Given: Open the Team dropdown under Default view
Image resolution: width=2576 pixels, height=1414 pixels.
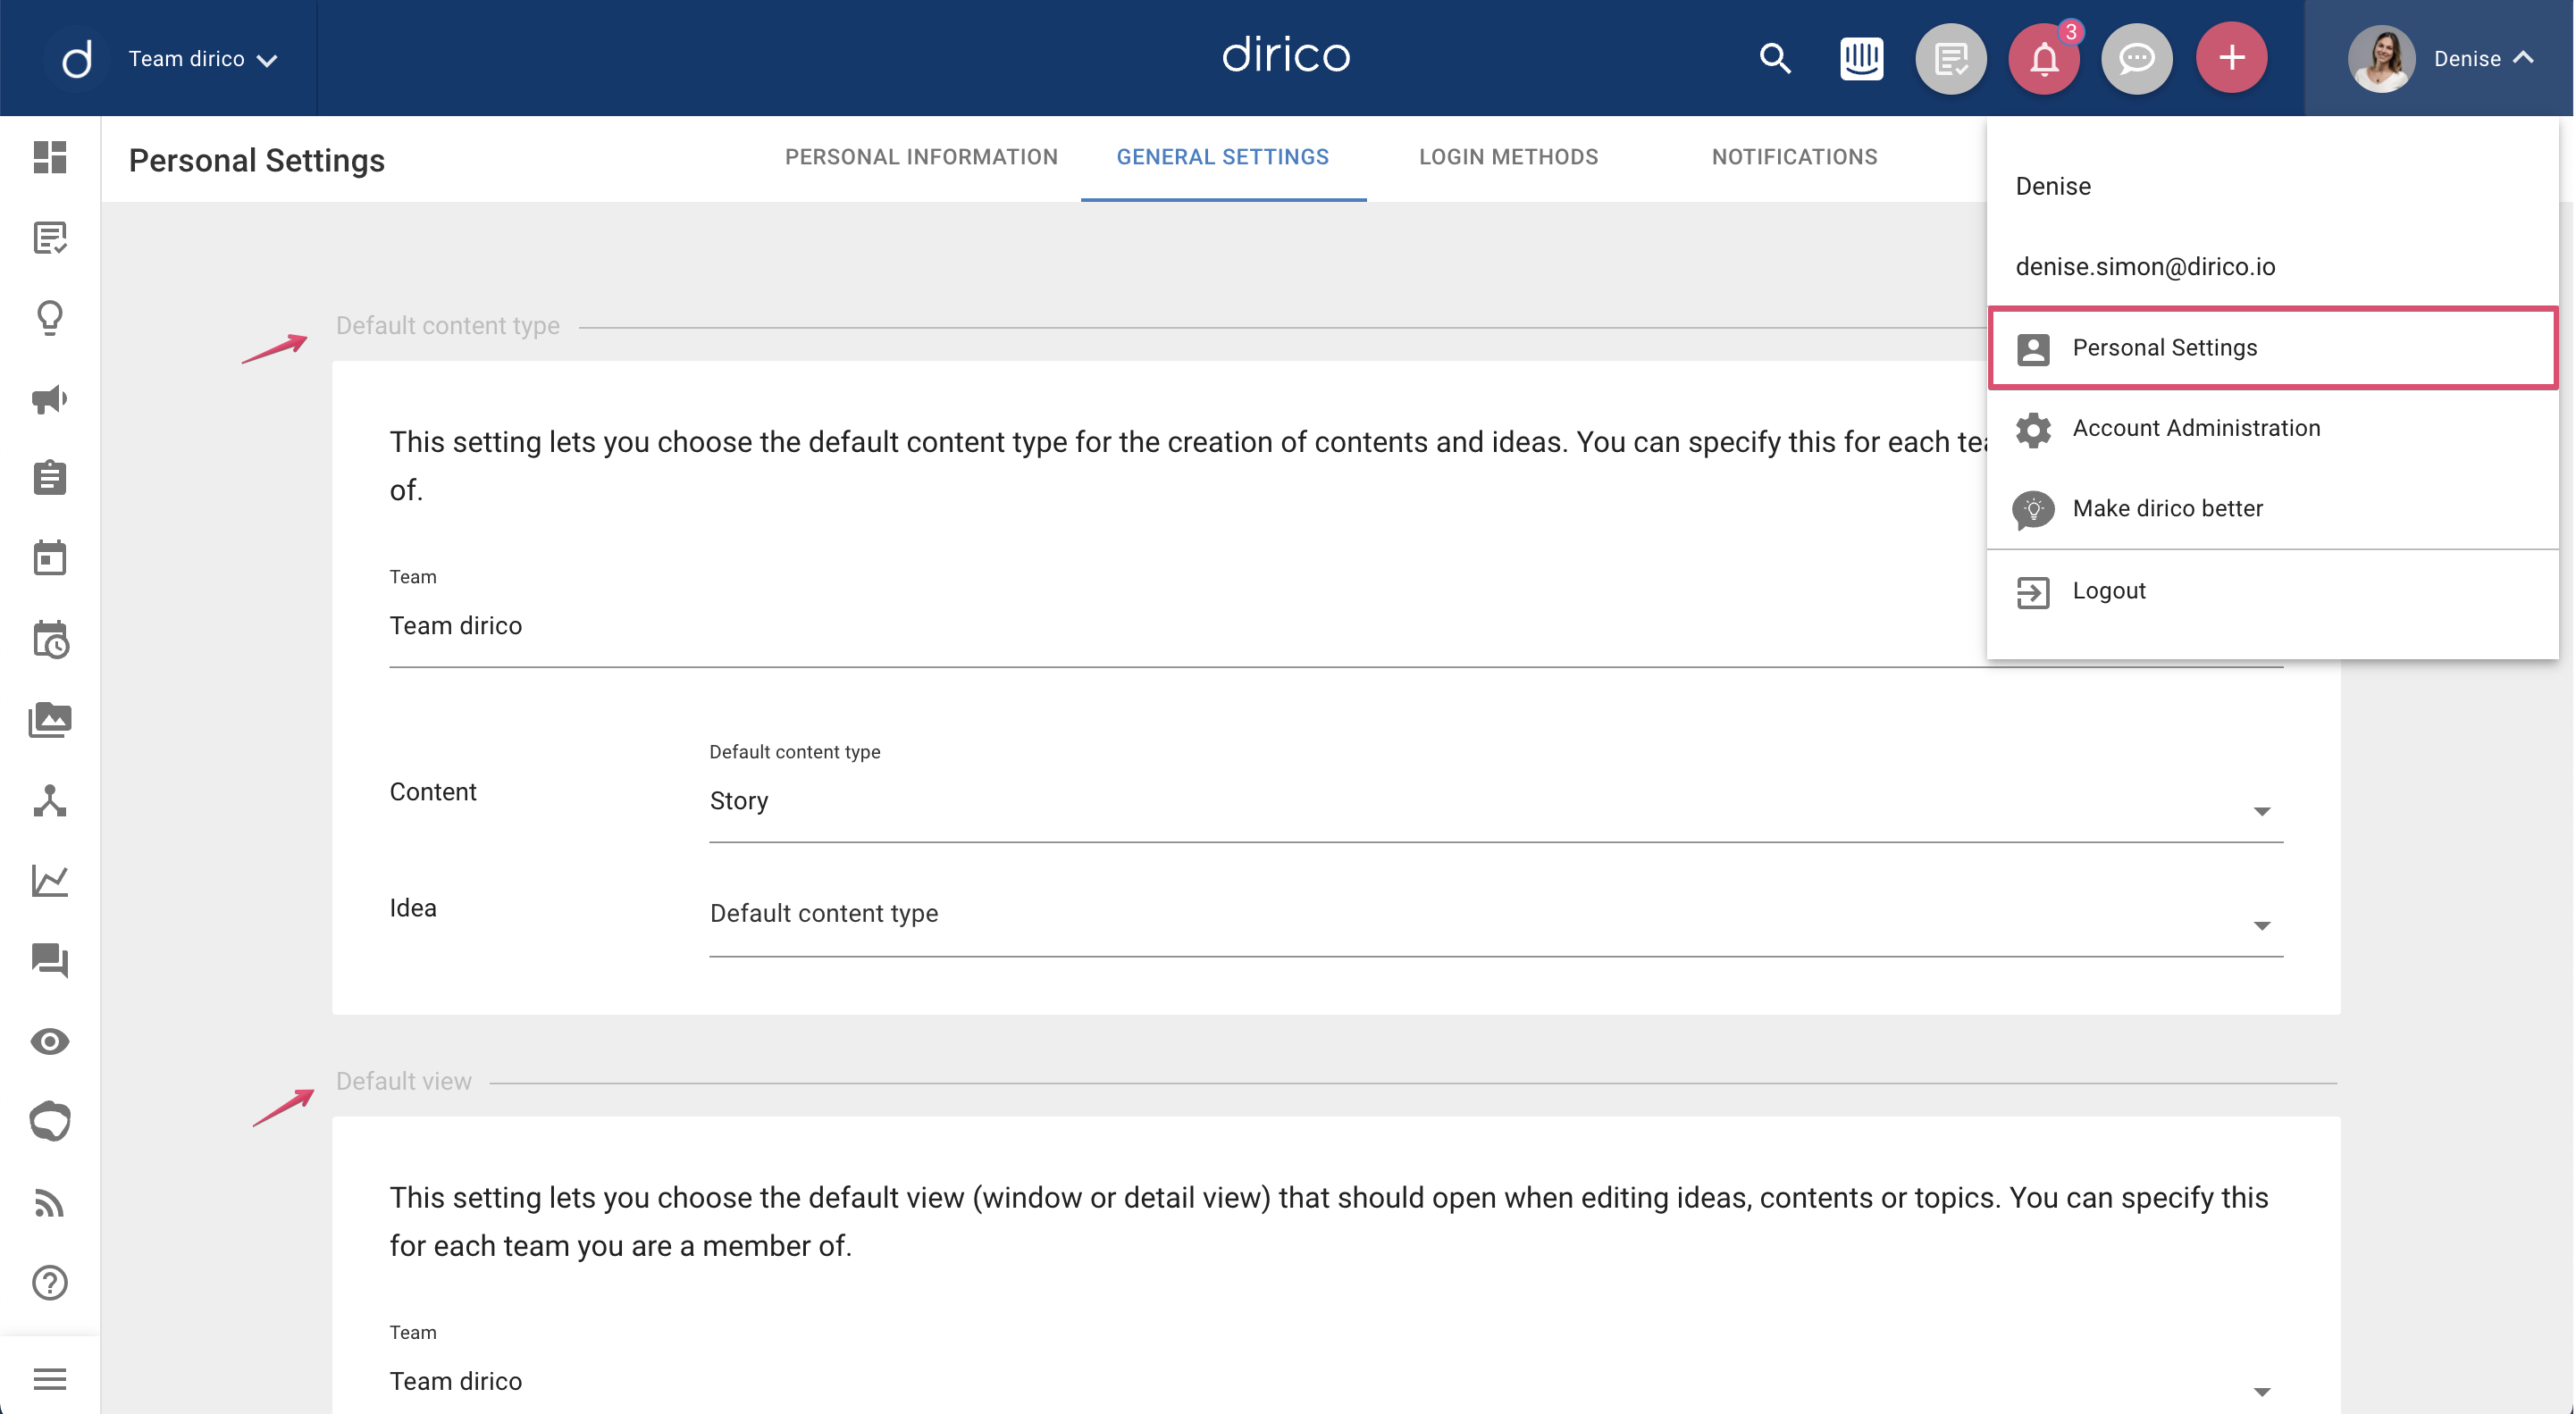Looking at the screenshot, I should (x=1336, y=1381).
